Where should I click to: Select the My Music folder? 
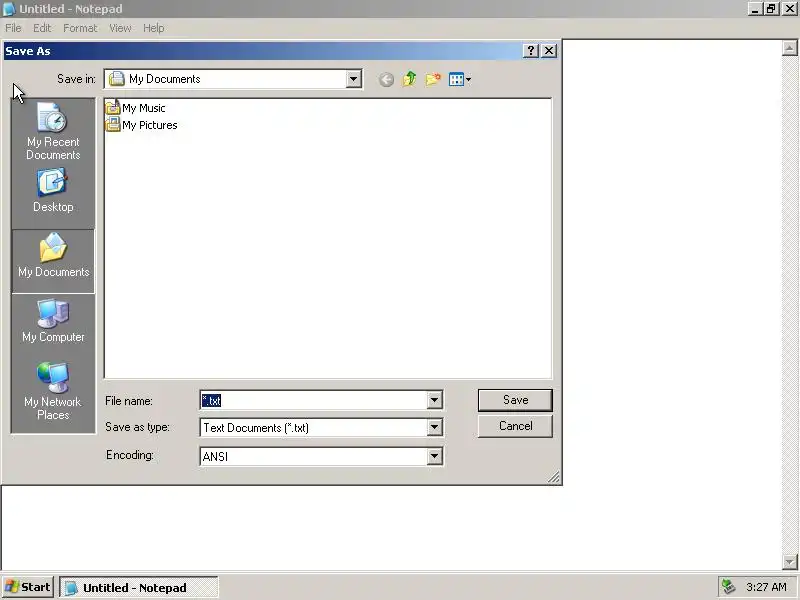(x=136, y=108)
